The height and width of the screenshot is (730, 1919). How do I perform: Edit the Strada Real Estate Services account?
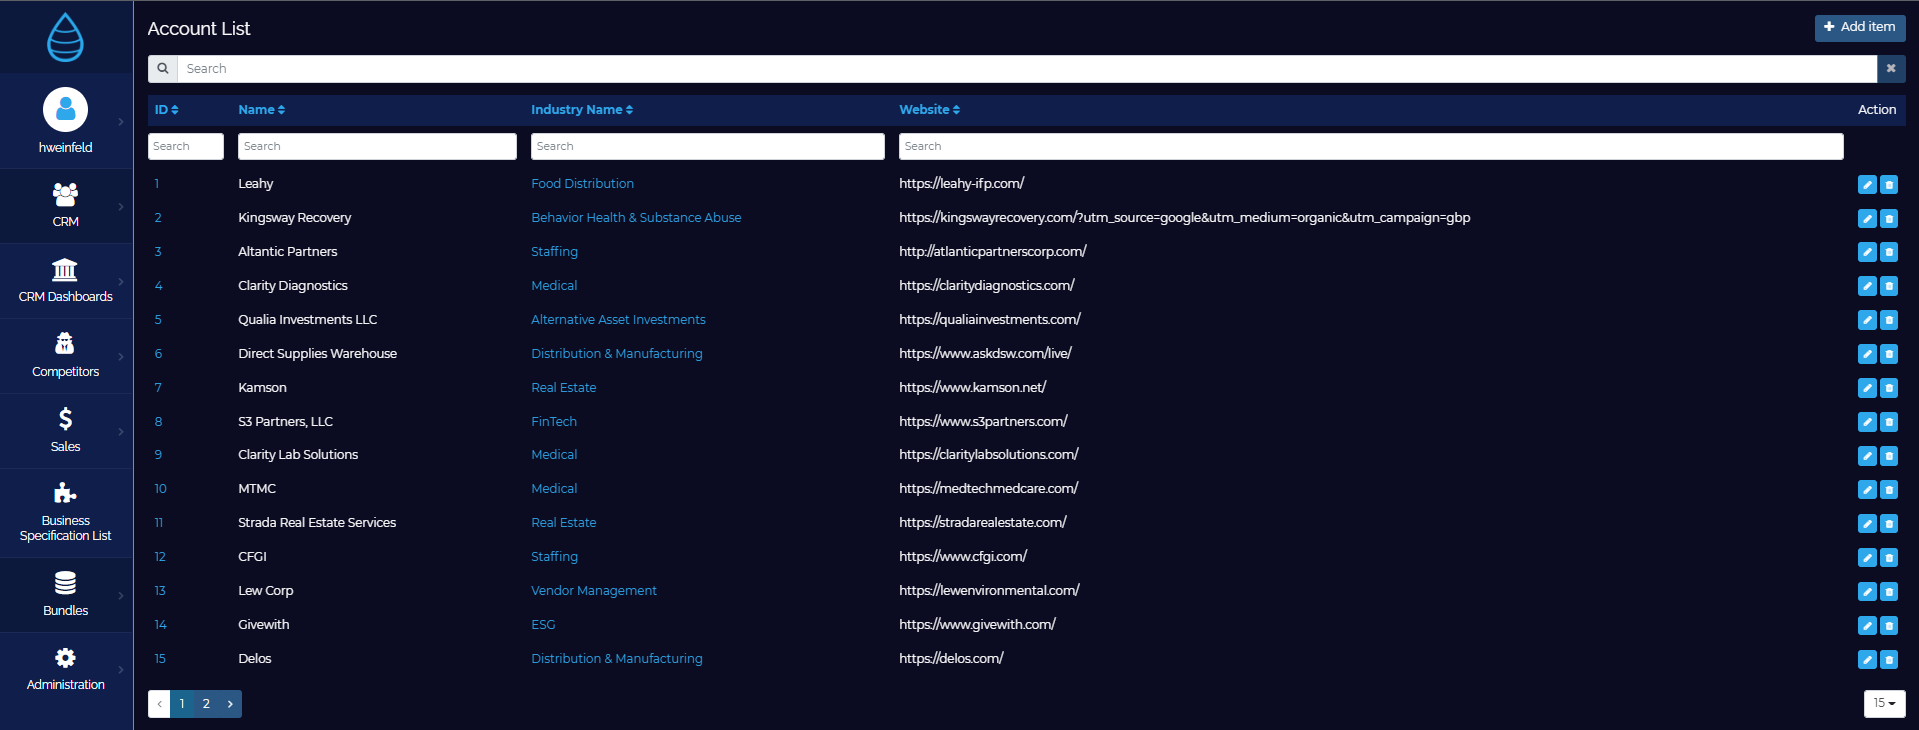[1867, 523]
